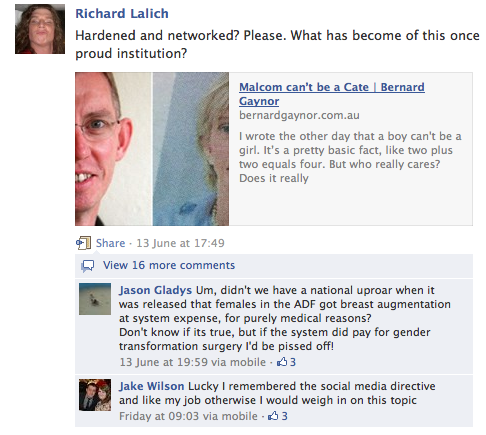The height and width of the screenshot is (435, 486).
Task: Click the Friday at 09:03 comment timestamp
Action: pyautogui.click(x=159, y=416)
